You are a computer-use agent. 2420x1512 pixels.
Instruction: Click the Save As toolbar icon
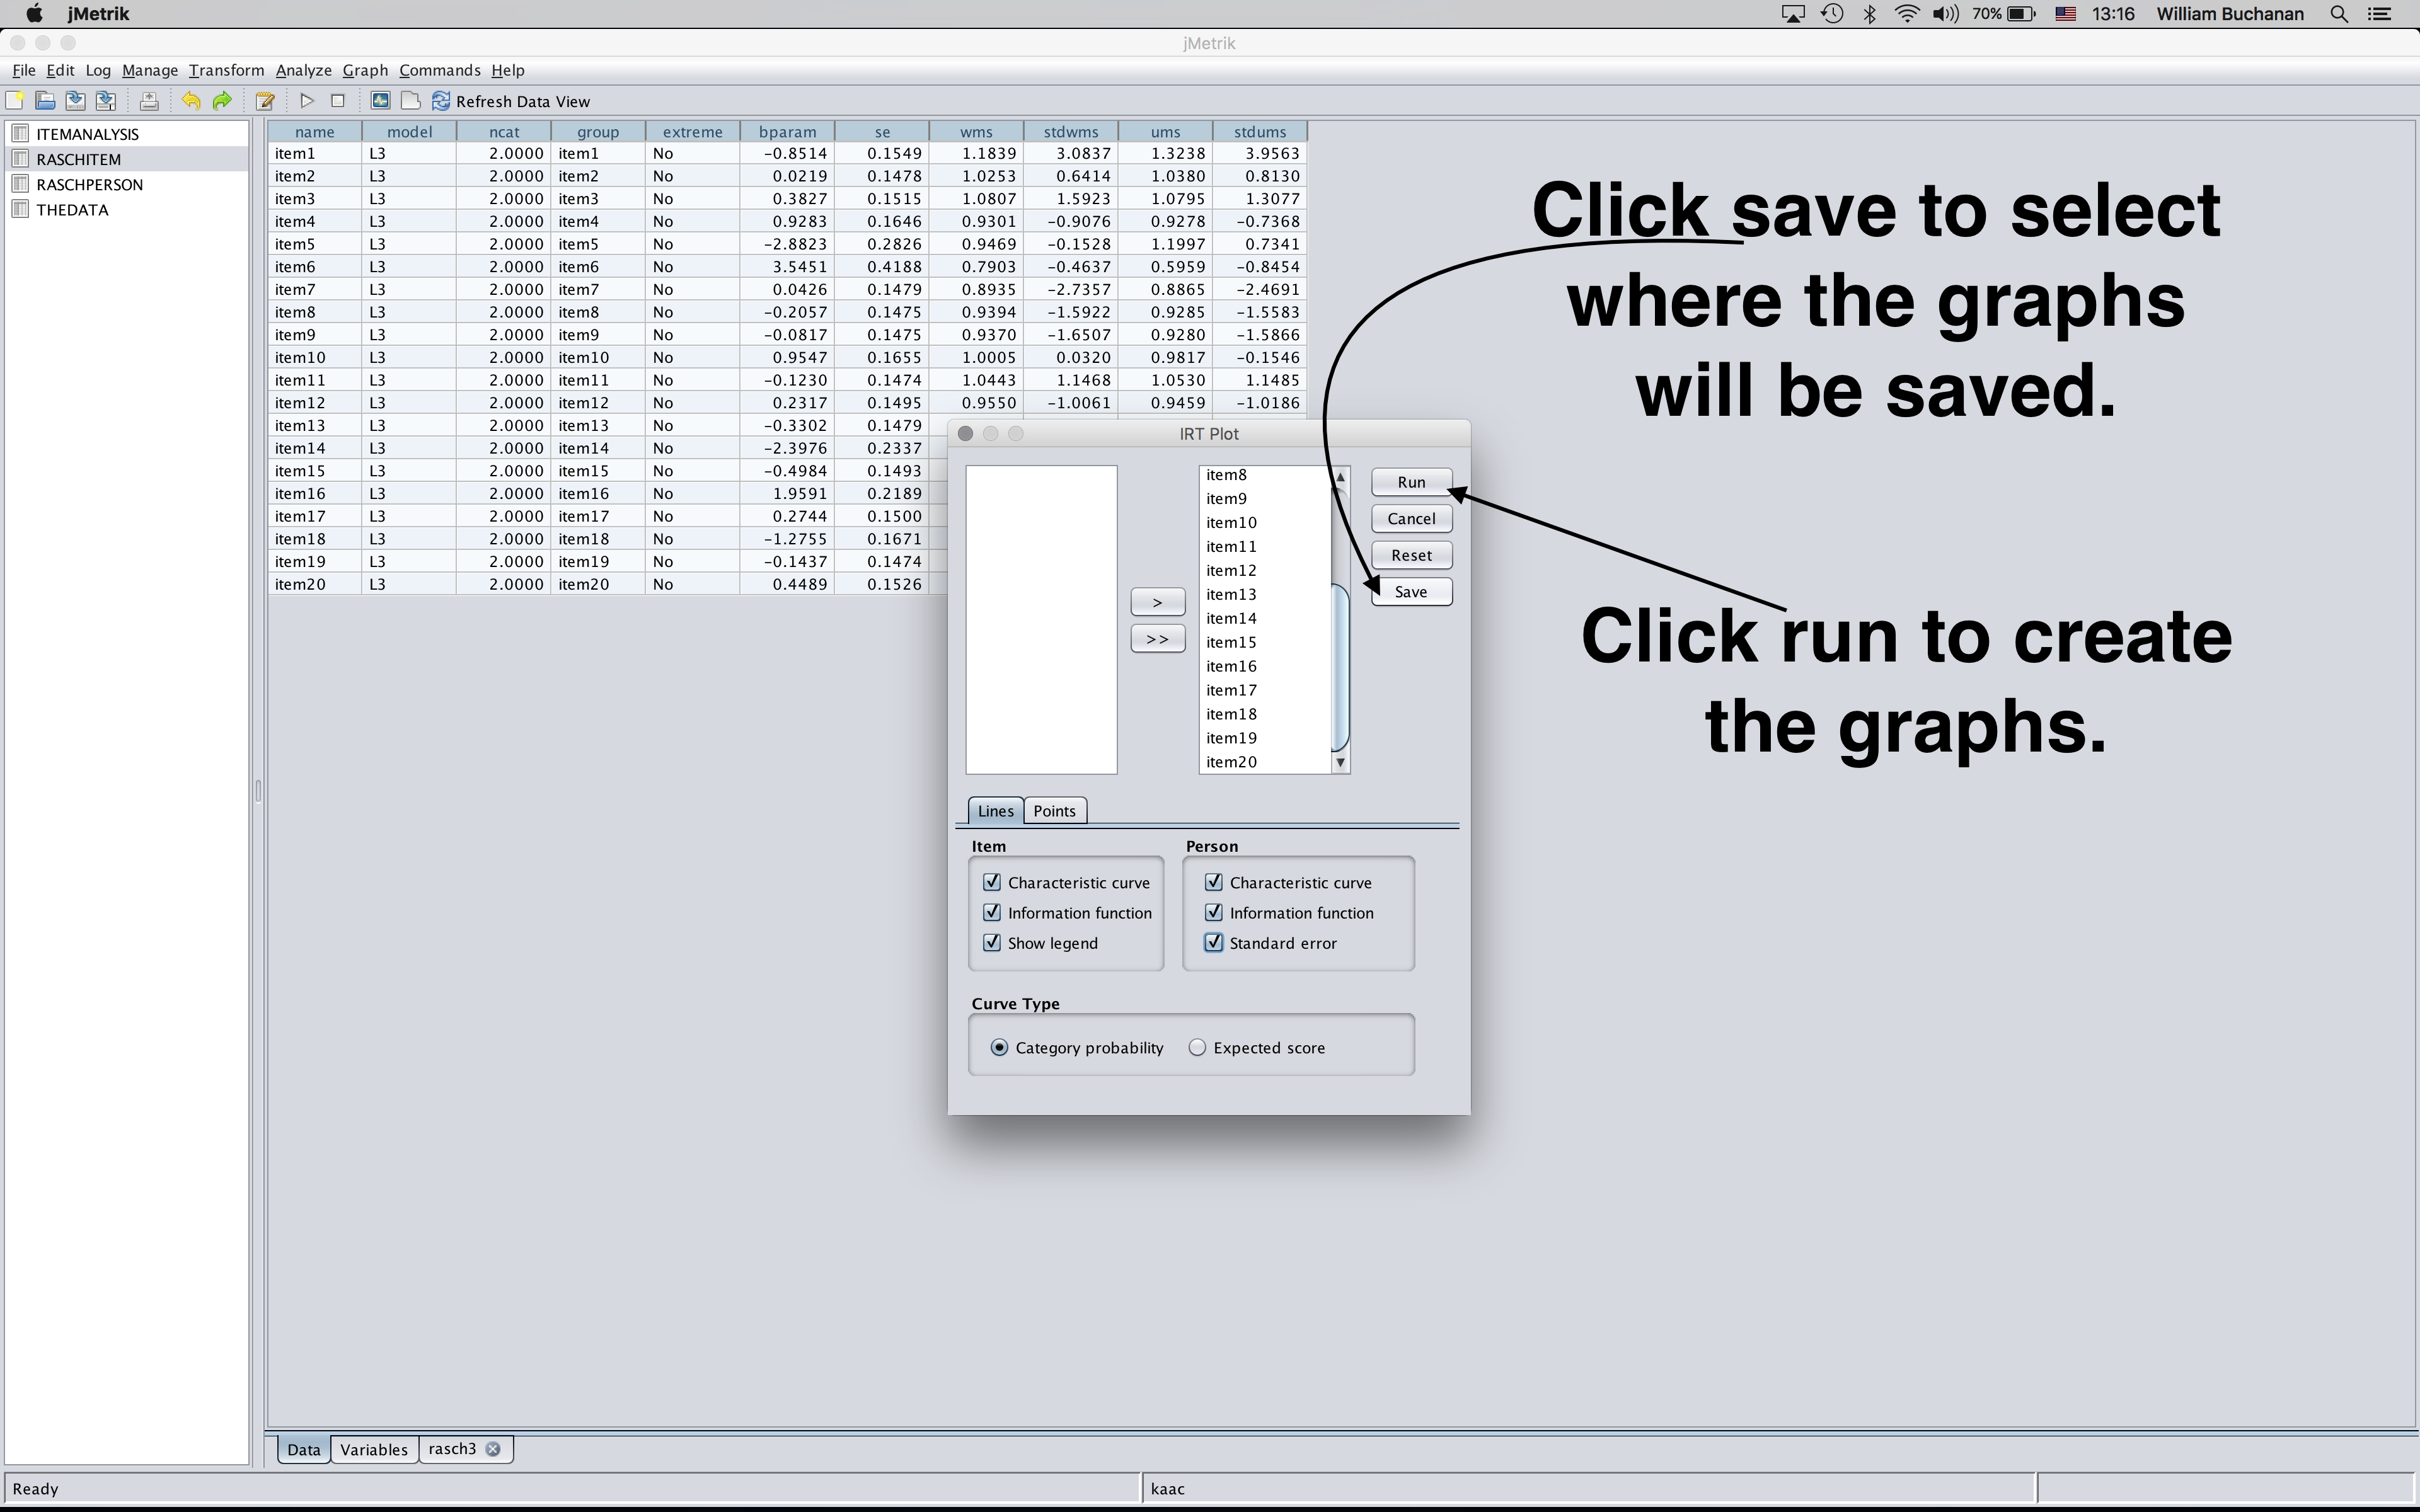coord(106,101)
